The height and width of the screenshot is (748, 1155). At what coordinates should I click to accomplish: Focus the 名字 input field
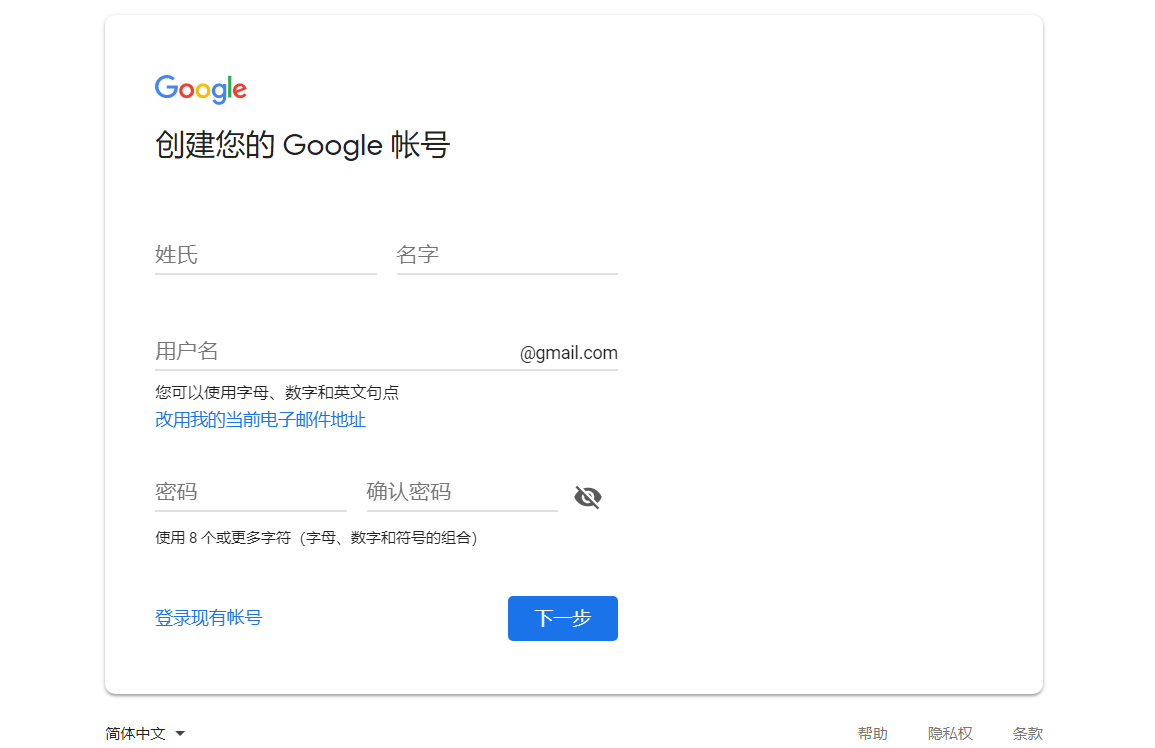pyautogui.click(x=507, y=255)
